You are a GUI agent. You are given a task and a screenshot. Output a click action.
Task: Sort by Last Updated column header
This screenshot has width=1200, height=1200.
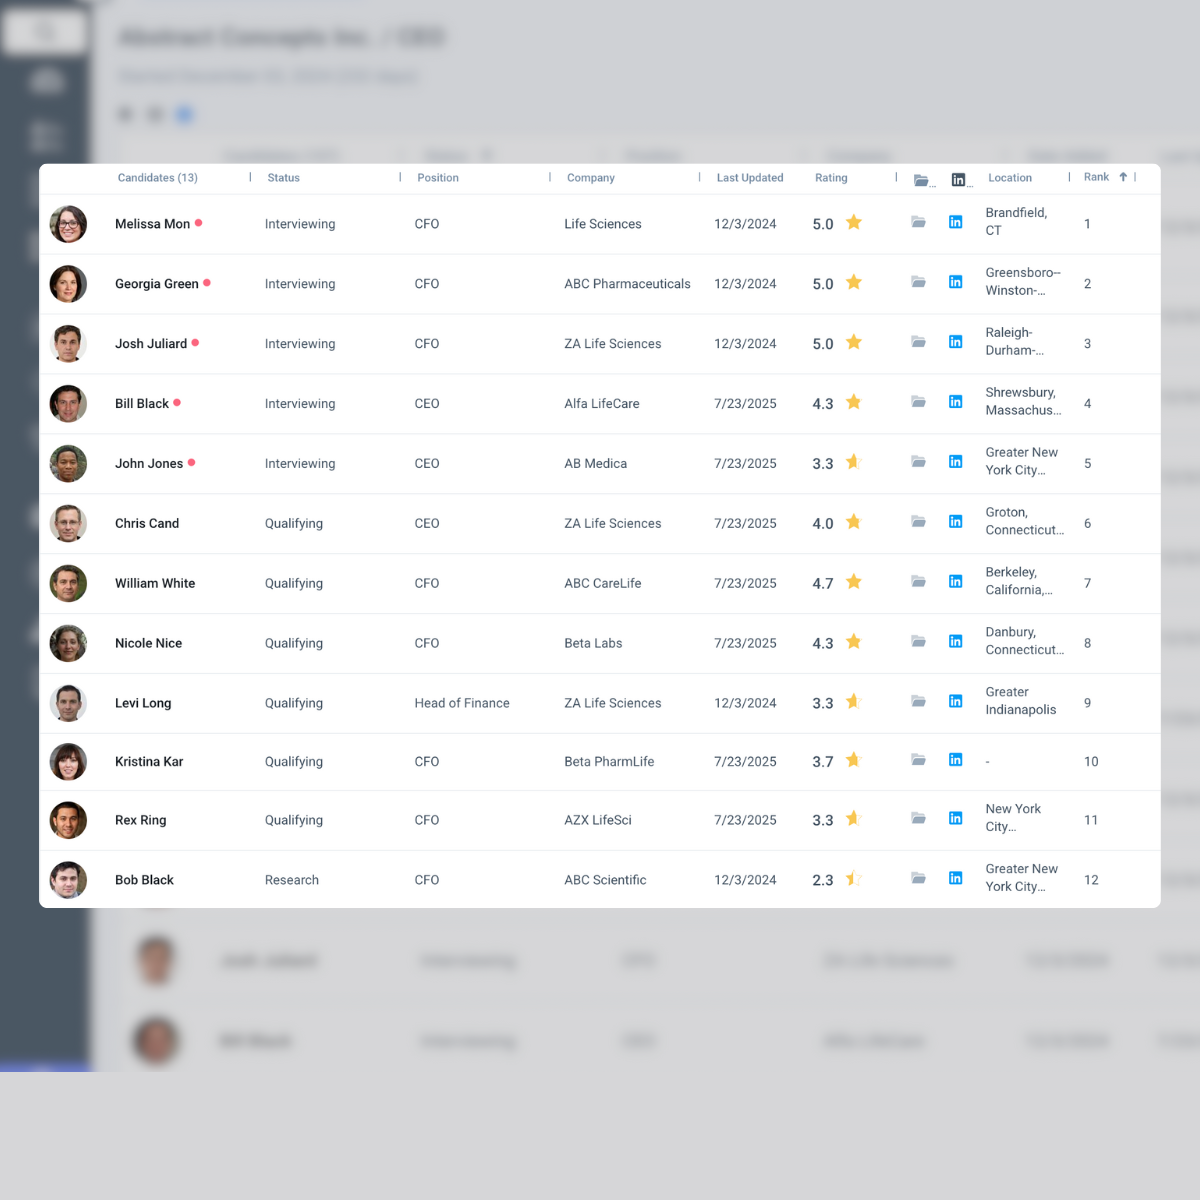750,178
